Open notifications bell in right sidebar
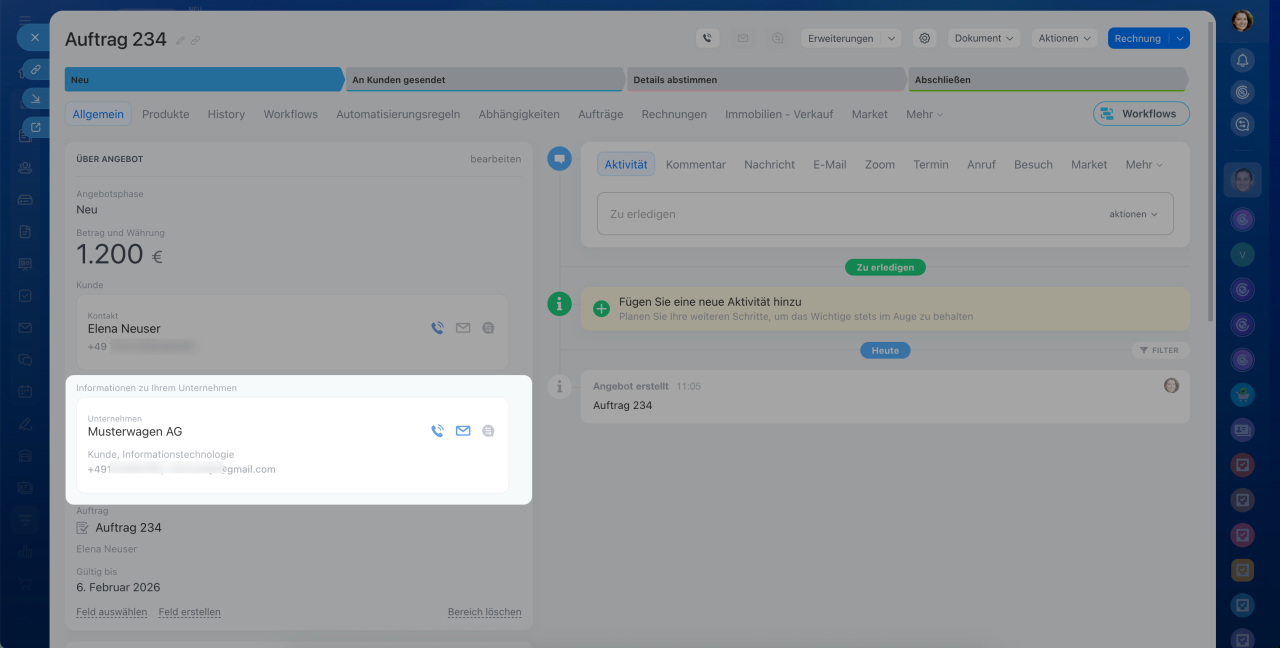The height and width of the screenshot is (648, 1280). (1242, 60)
